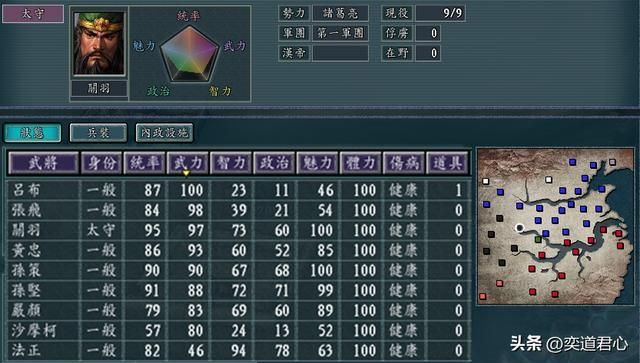
Task: Click 法正's 智力 value 94
Action: (239, 350)
